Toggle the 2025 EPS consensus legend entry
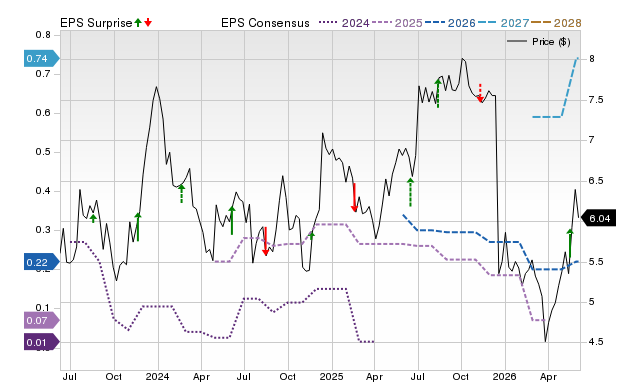 [x=397, y=23]
